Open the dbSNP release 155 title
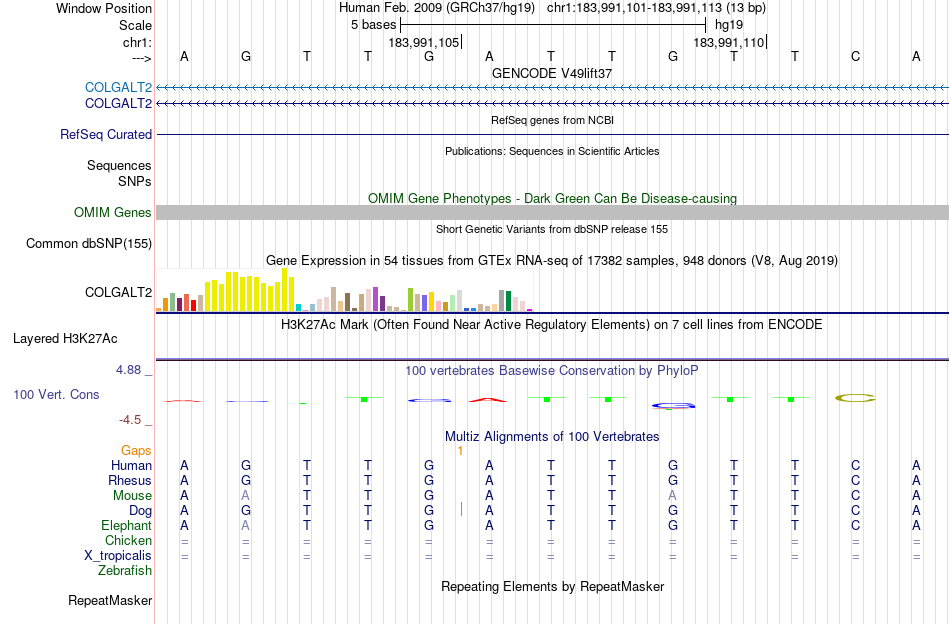 tap(552, 229)
